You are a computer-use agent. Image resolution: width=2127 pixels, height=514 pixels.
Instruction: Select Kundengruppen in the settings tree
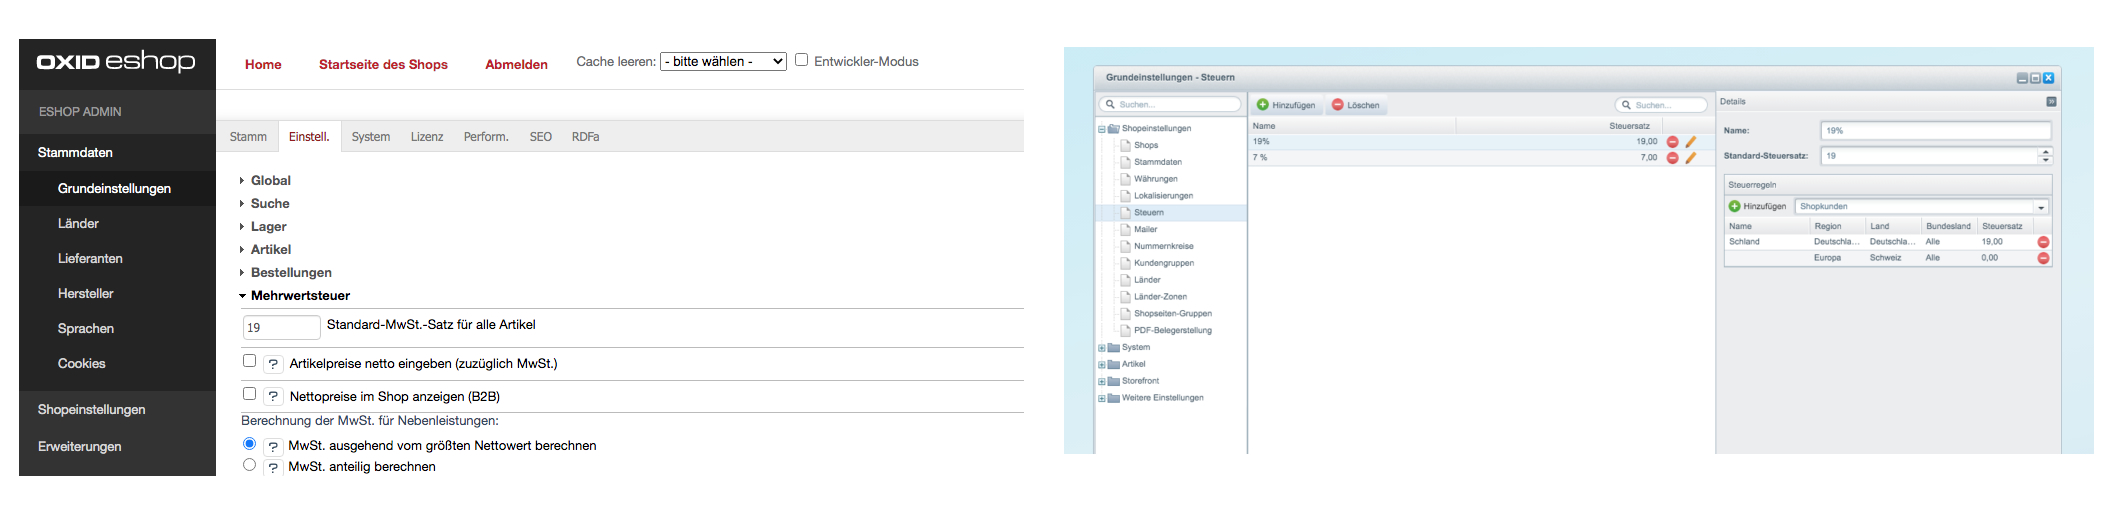[x=1164, y=263]
